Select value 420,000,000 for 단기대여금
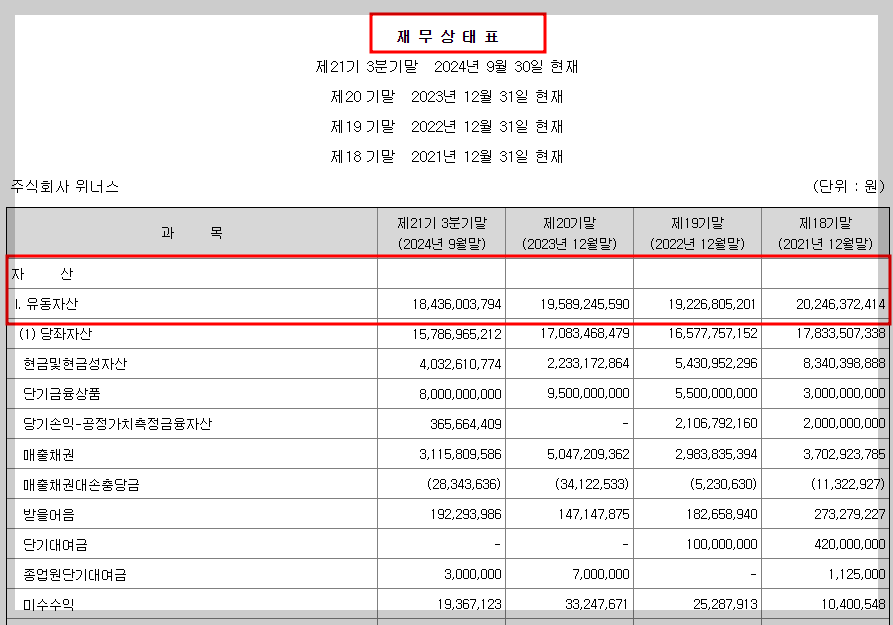Screen dimensions: 893x625 tap(850, 545)
